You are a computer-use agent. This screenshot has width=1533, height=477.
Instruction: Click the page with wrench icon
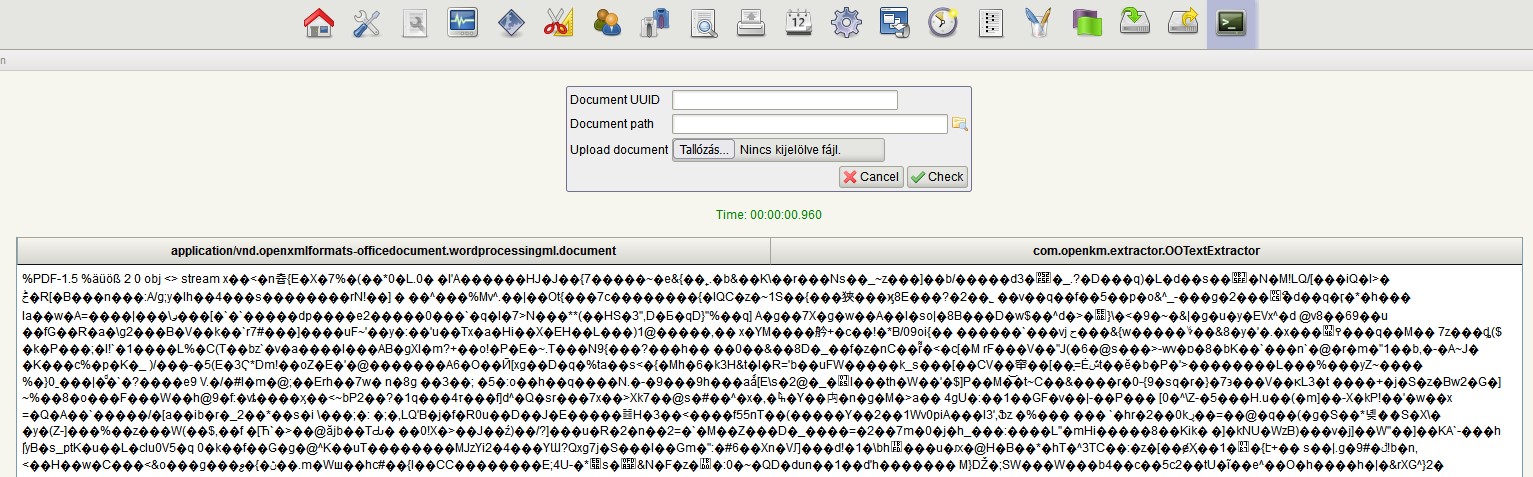click(415, 23)
